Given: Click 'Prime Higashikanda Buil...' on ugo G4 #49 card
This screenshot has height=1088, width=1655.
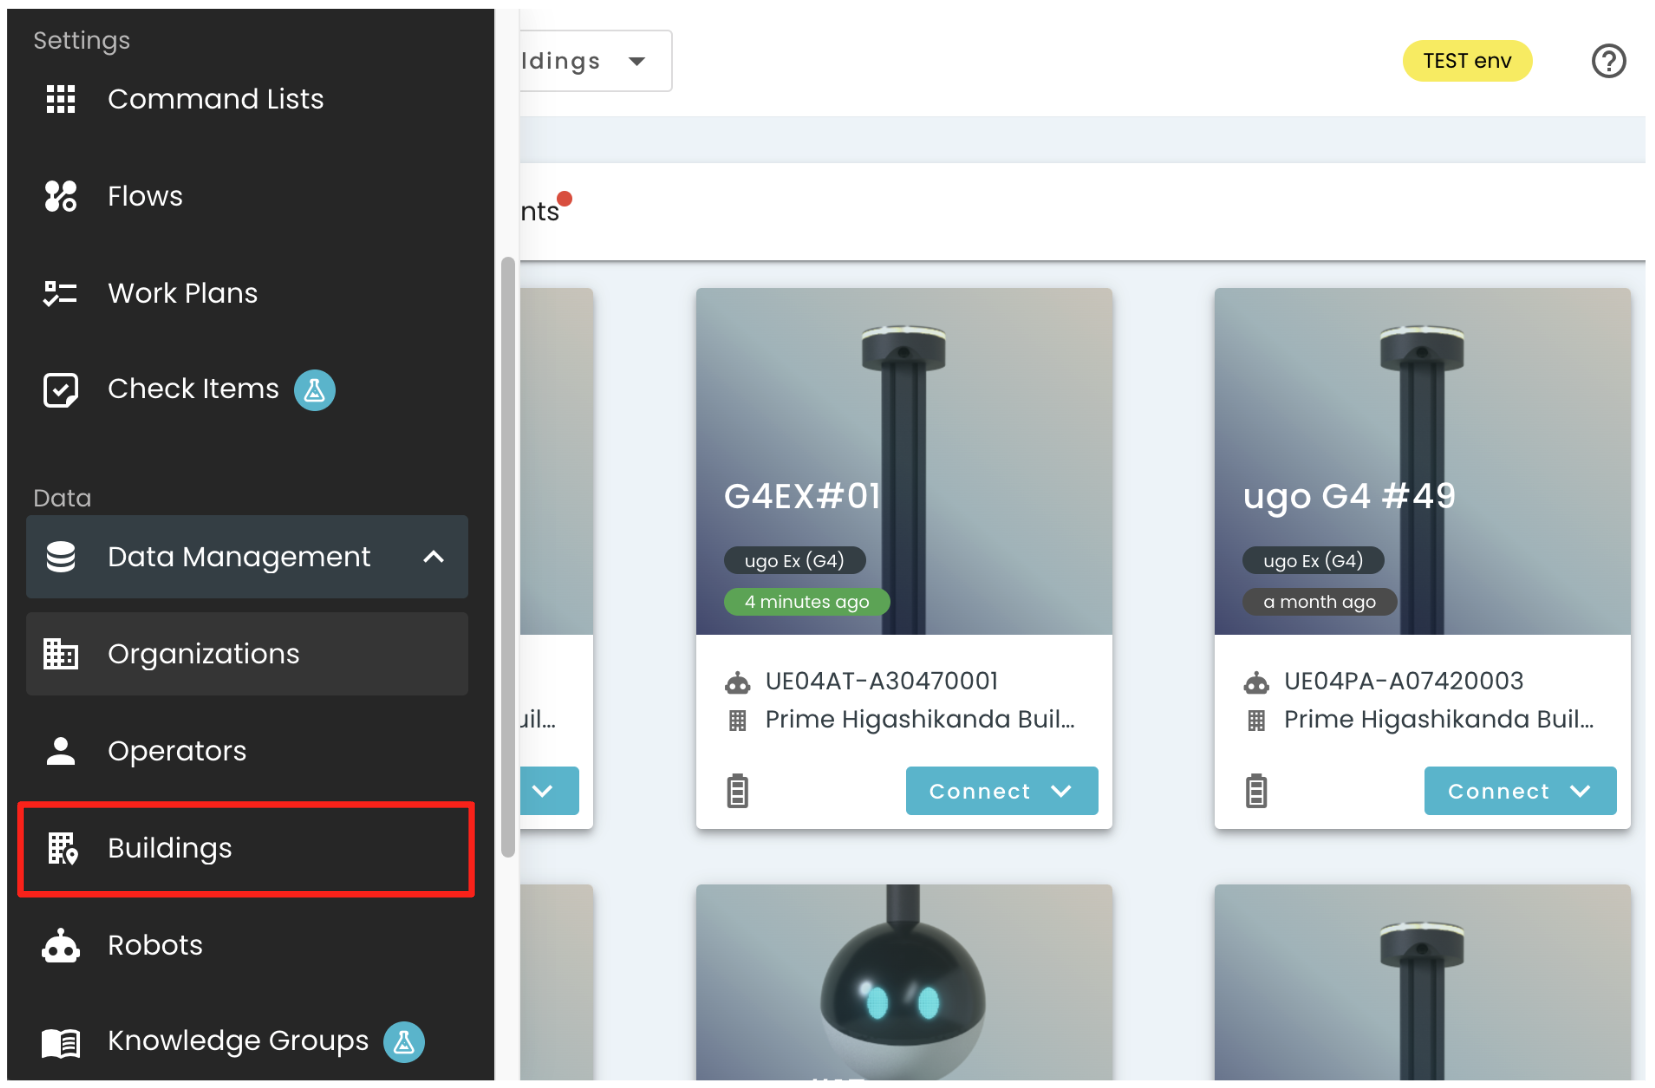Looking at the screenshot, I should [x=1439, y=720].
